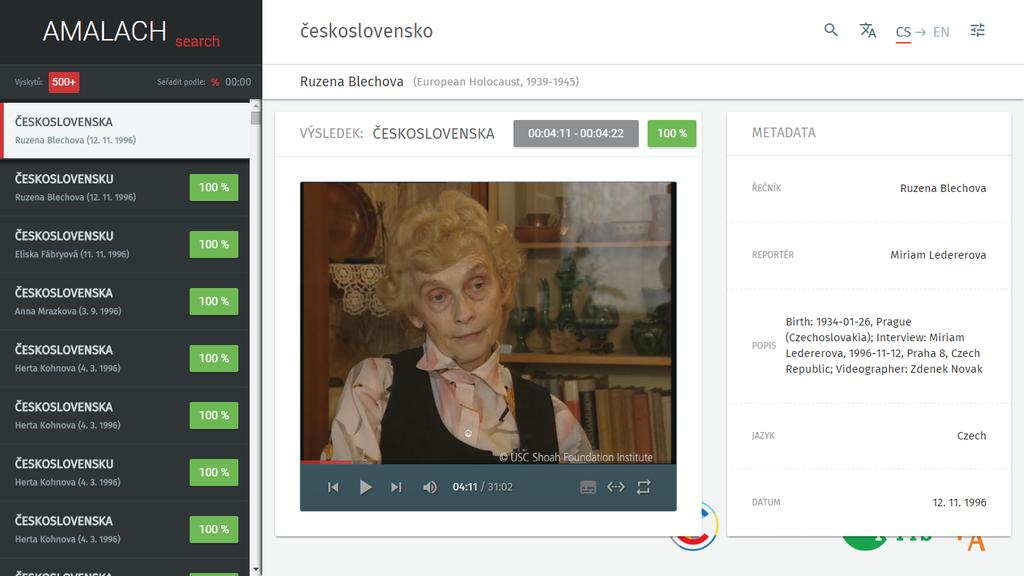Select ČESKOSLOVENSKA result Anna Mrazkova
This screenshot has width=1024, height=576.
(125, 301)
